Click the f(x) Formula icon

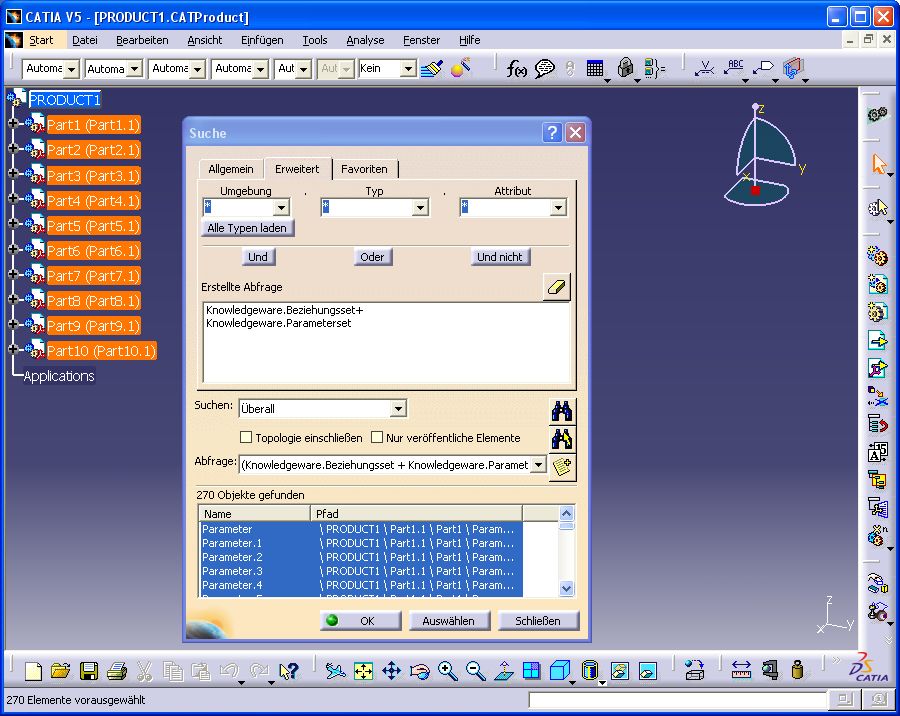516,69
